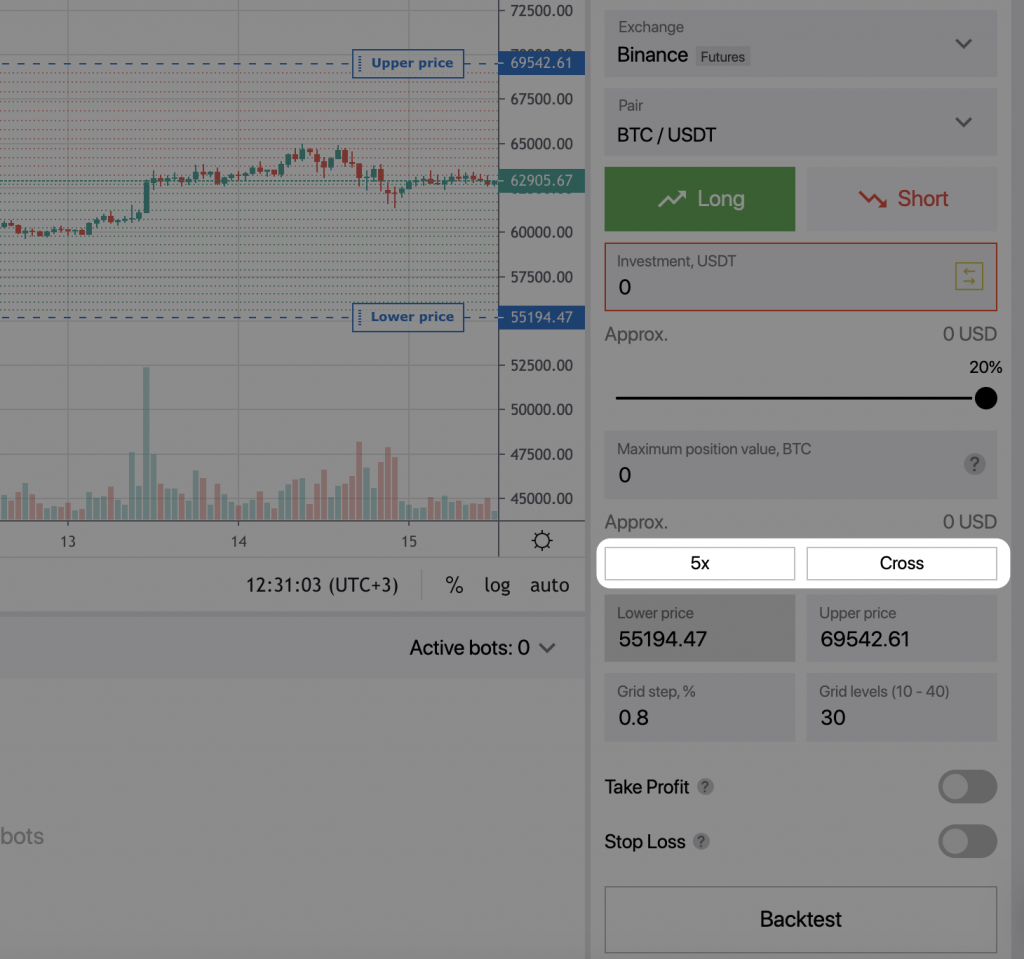Screen dimensions: 1024x959
Task: Click the Futures label next to Binance
Action: click(x=722, y=57)
